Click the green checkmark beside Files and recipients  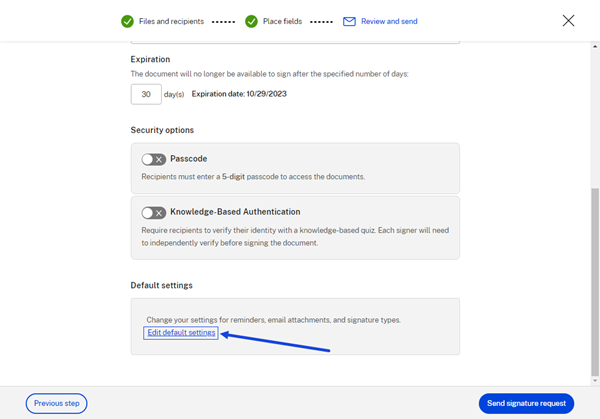pyautogui.click(x=127, y=21)
